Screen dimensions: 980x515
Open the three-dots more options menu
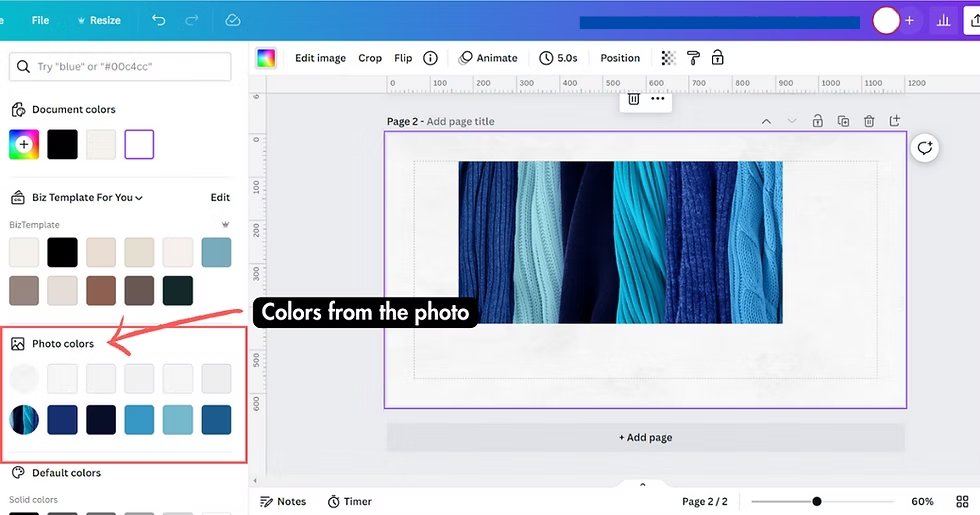[x=658, y=99]
